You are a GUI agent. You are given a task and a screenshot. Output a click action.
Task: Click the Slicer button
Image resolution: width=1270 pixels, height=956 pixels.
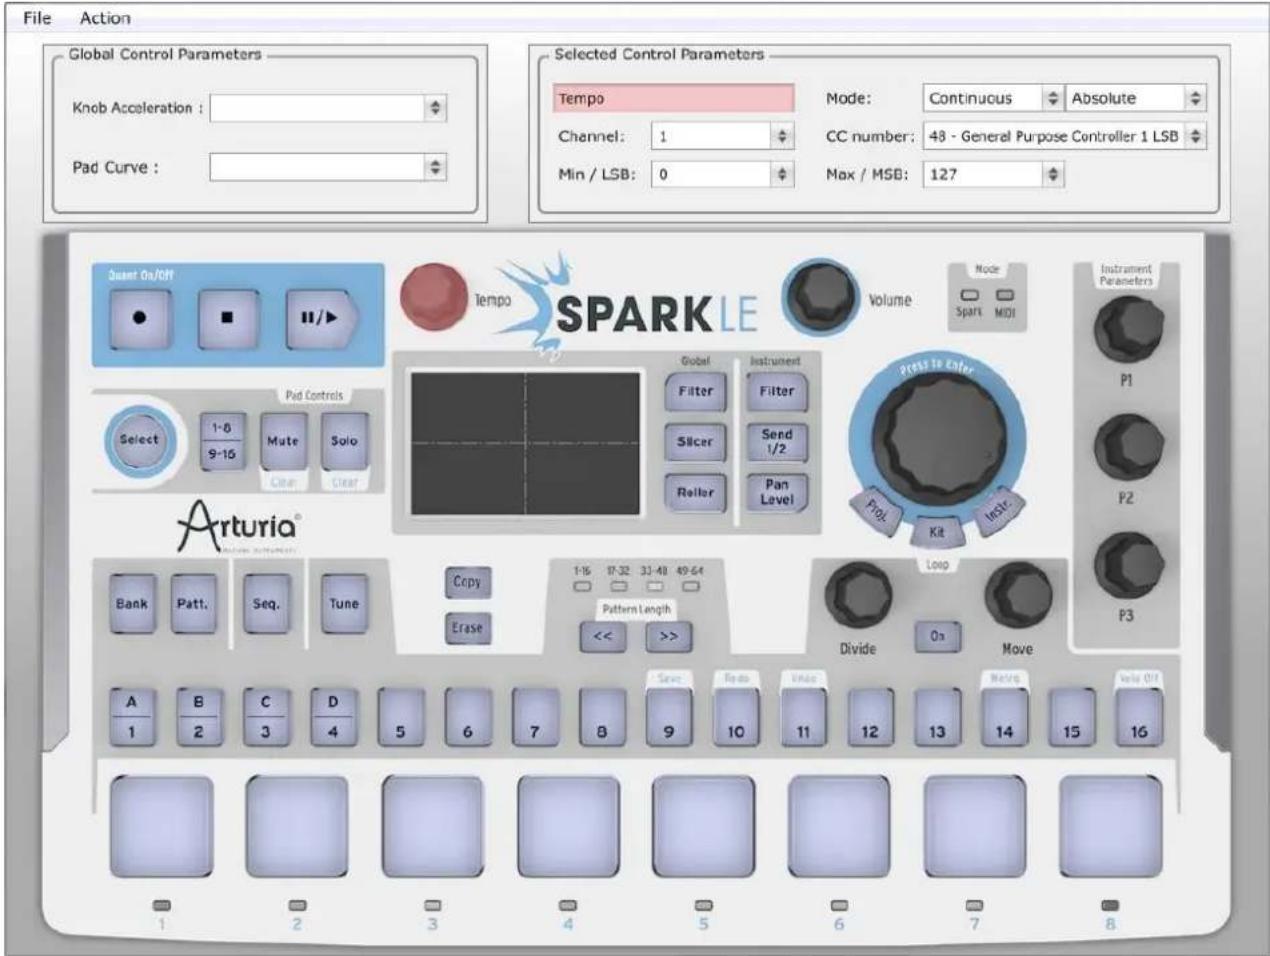point(695,442)
